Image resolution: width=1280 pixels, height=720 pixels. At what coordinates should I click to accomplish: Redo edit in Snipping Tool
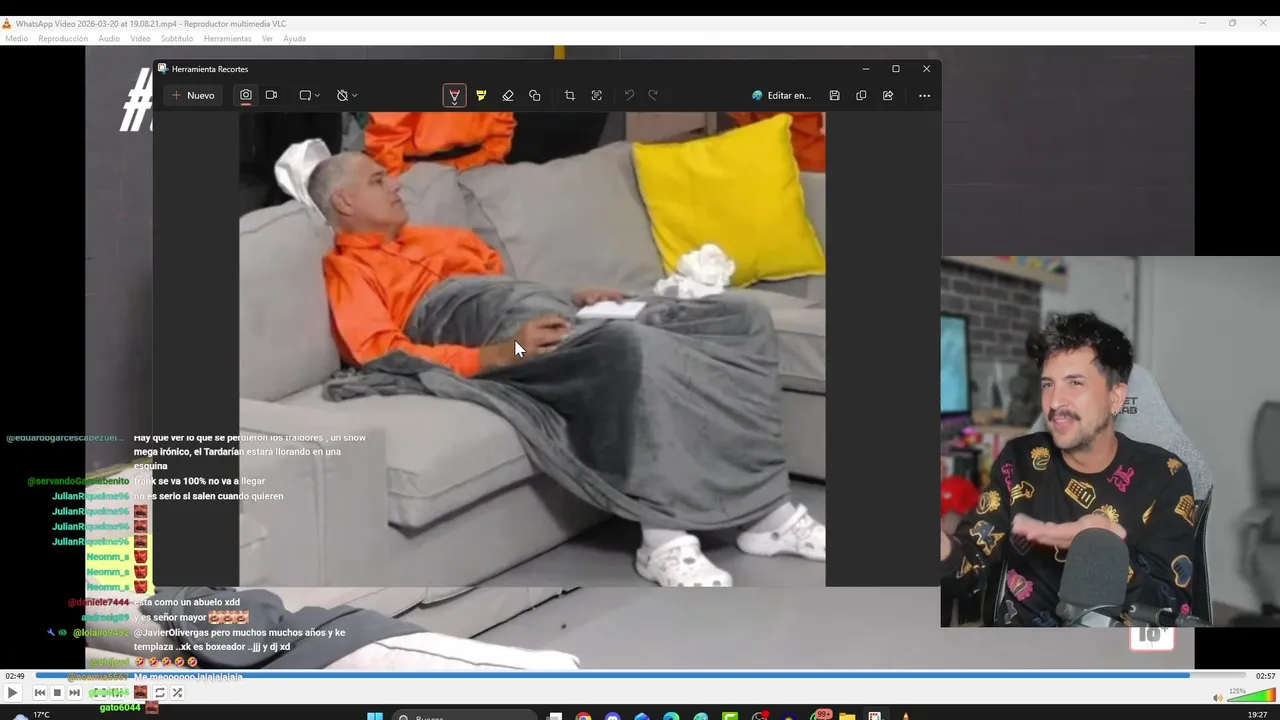click(653, 95)
